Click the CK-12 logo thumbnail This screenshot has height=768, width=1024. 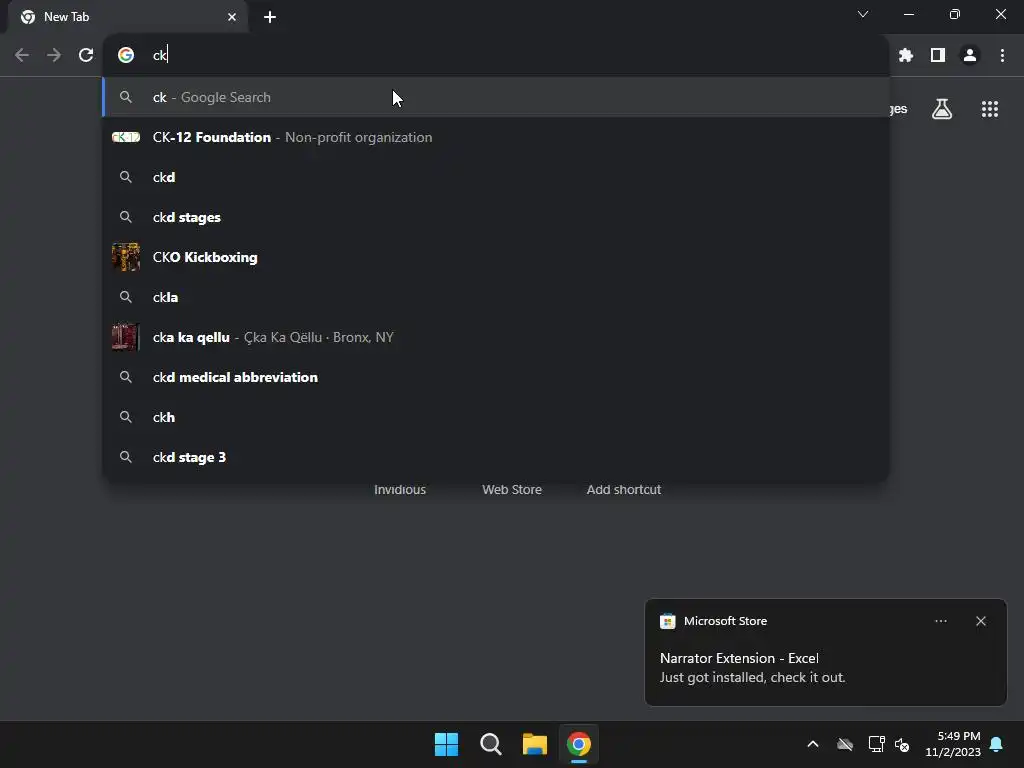[126, 137]
